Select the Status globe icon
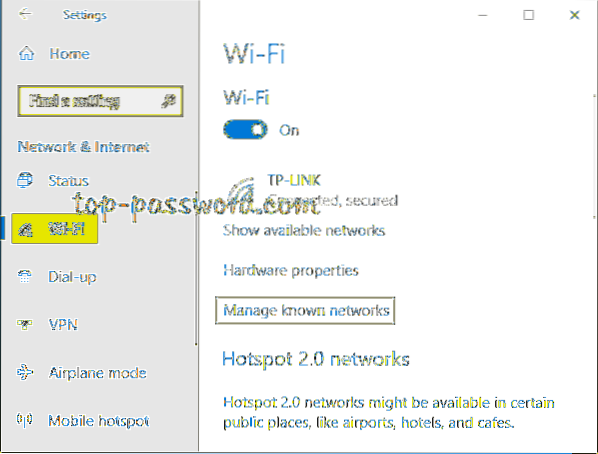Viewport: 598px width, 454px height. coord(25,180)
